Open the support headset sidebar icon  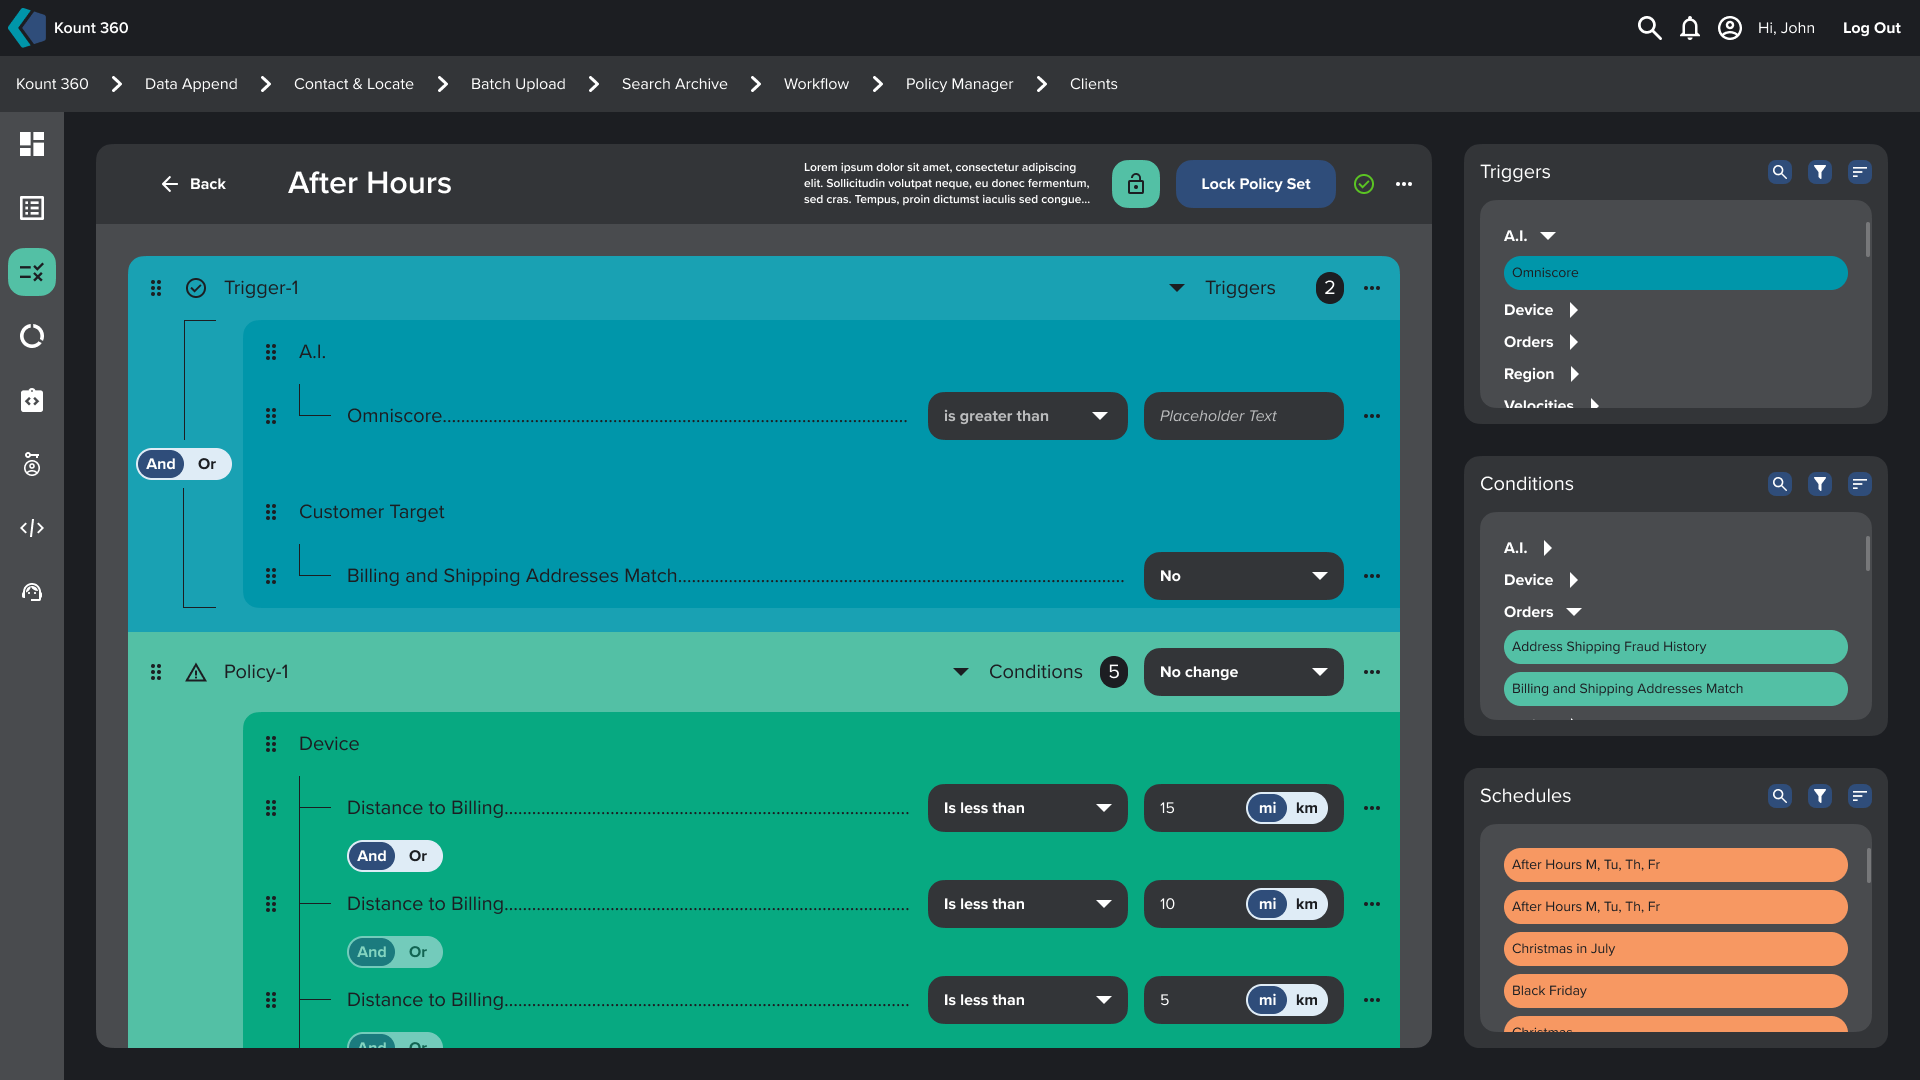pos(32,592)
